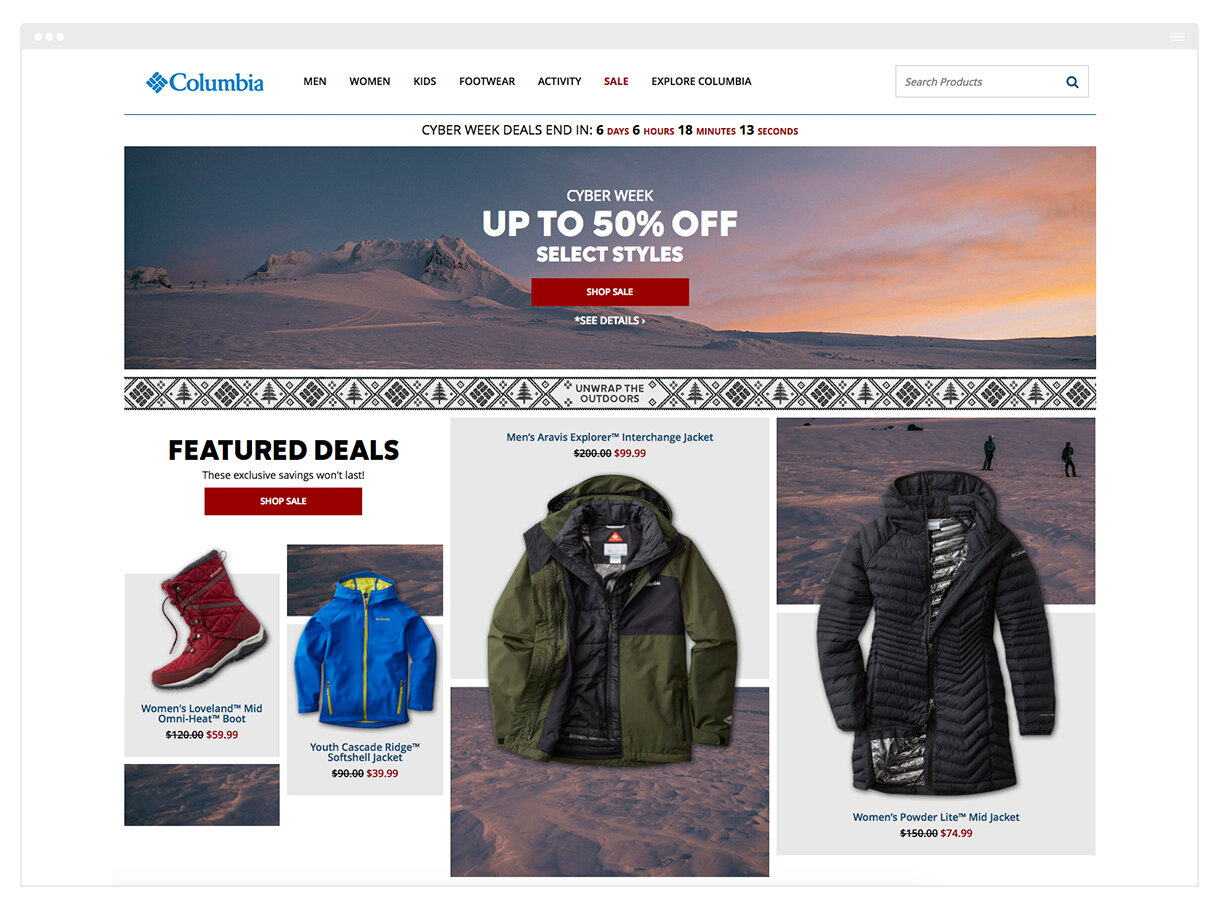Open the EXPLORE COLUMBIA menu
Image resolution: width=1220 pixels, height=900 pixels.
(x=701, y=82)
